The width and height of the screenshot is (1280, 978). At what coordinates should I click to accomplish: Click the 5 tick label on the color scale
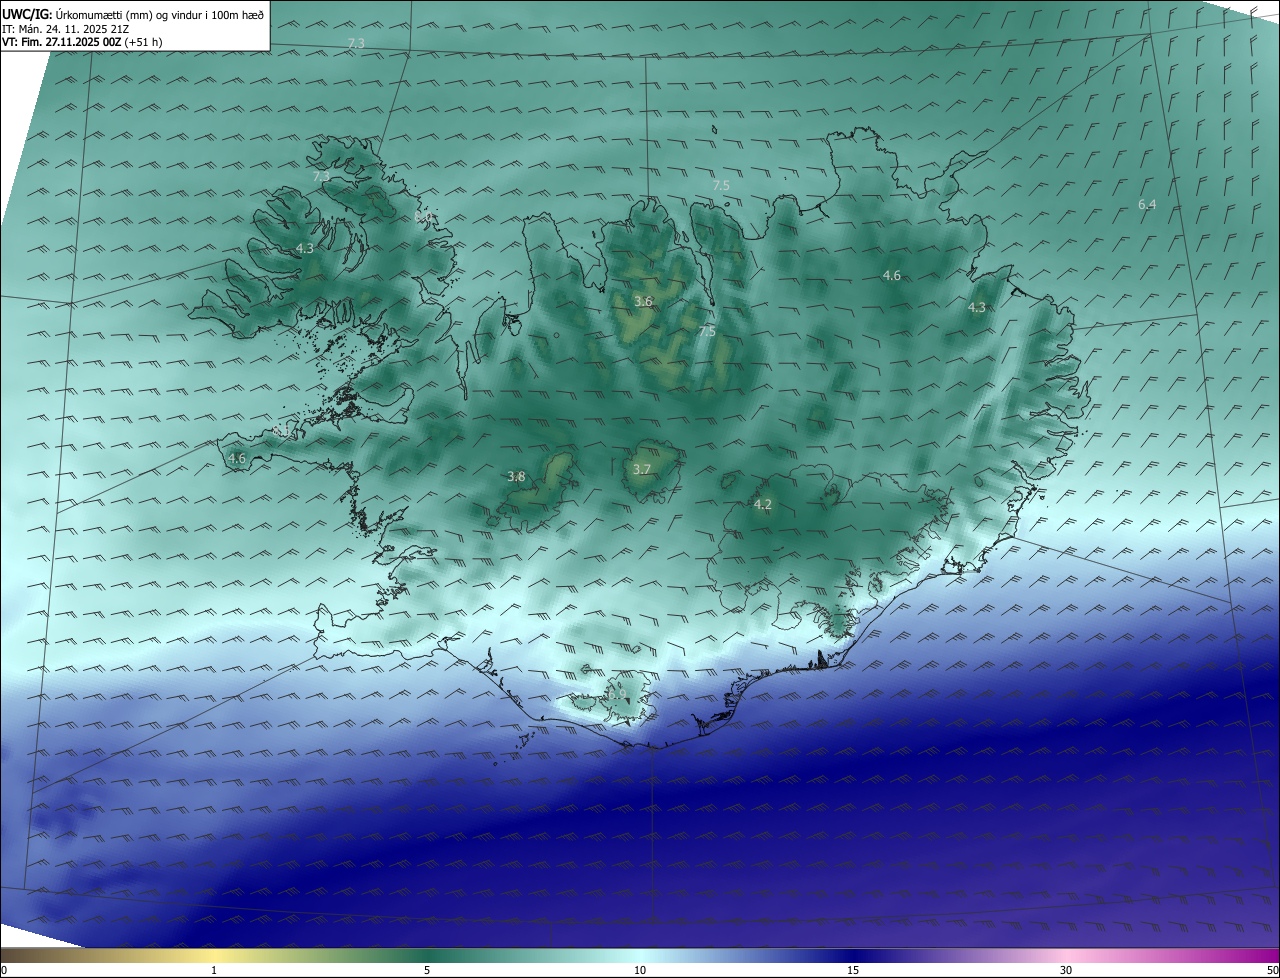[x=427, y=970]
